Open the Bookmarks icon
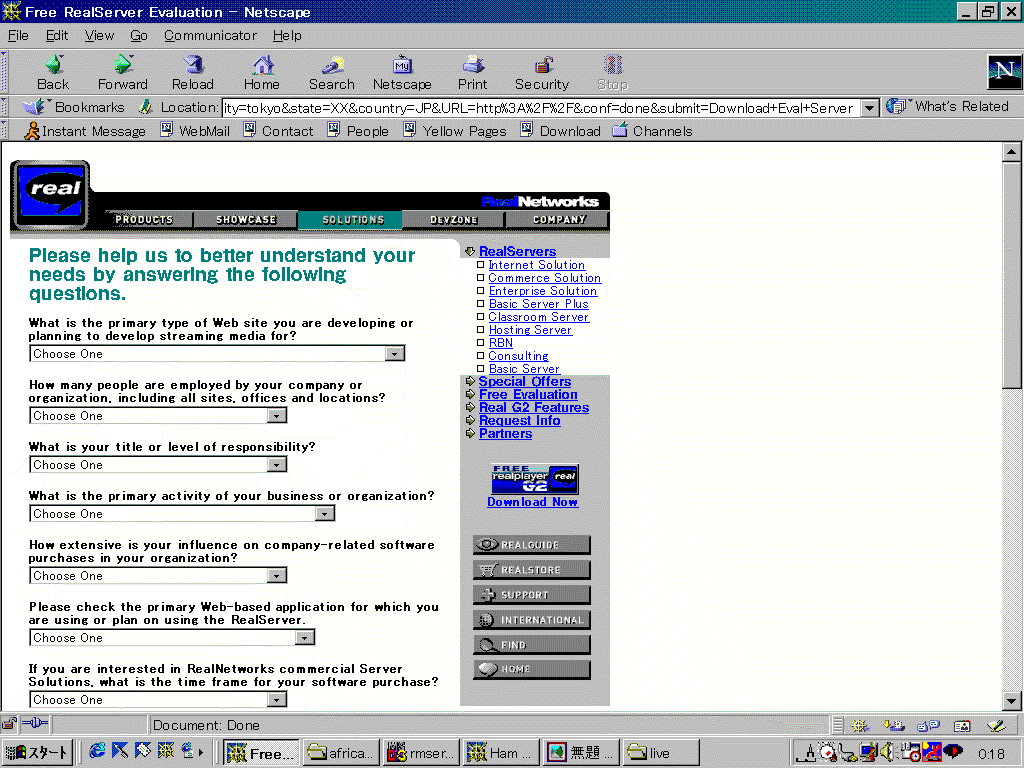Viewport: 1024px width, 768px height. (x=33, y=106)
